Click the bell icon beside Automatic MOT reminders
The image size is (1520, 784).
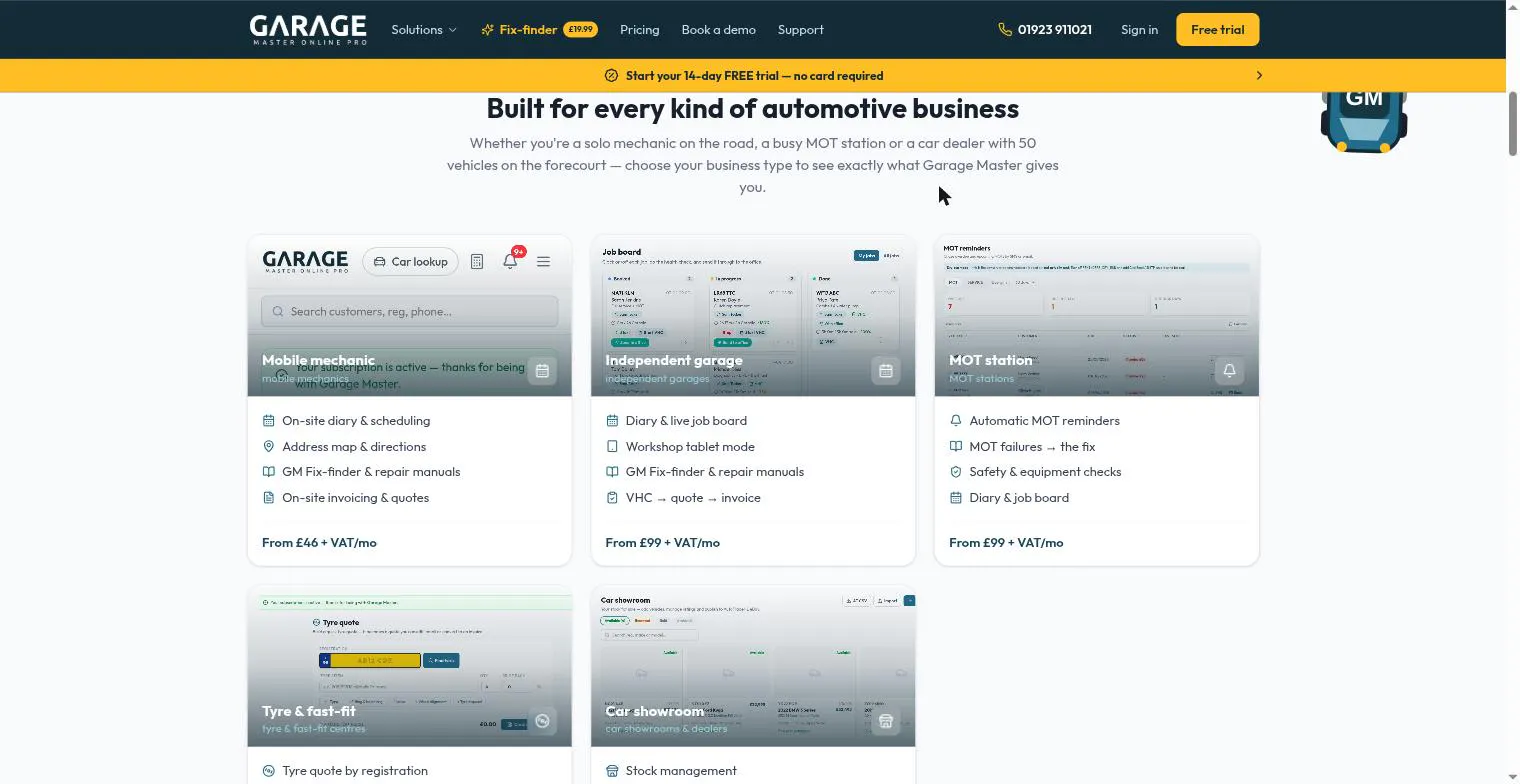[x=955, y=421]
